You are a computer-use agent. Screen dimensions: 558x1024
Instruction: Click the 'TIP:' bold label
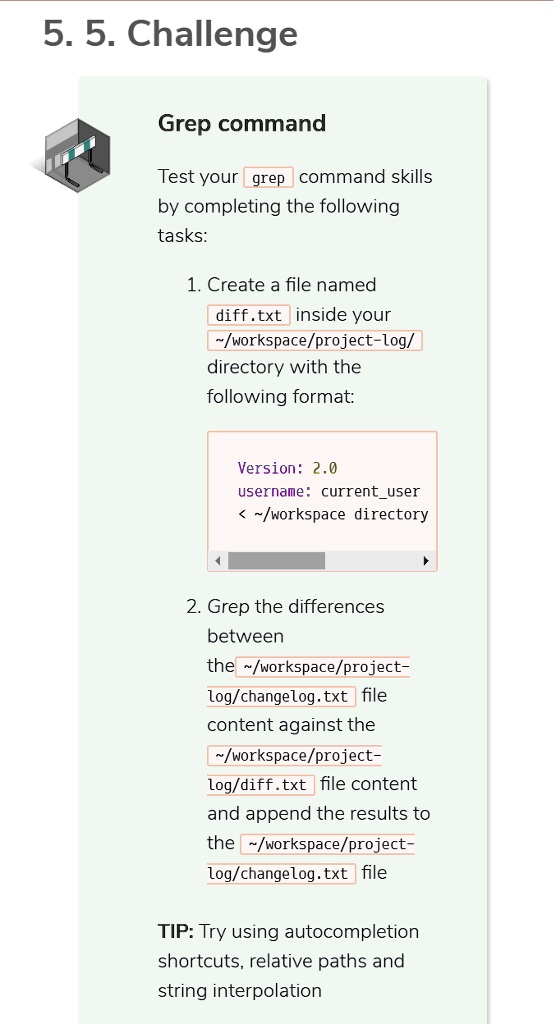pyautogui.click(x=176, y=931)
